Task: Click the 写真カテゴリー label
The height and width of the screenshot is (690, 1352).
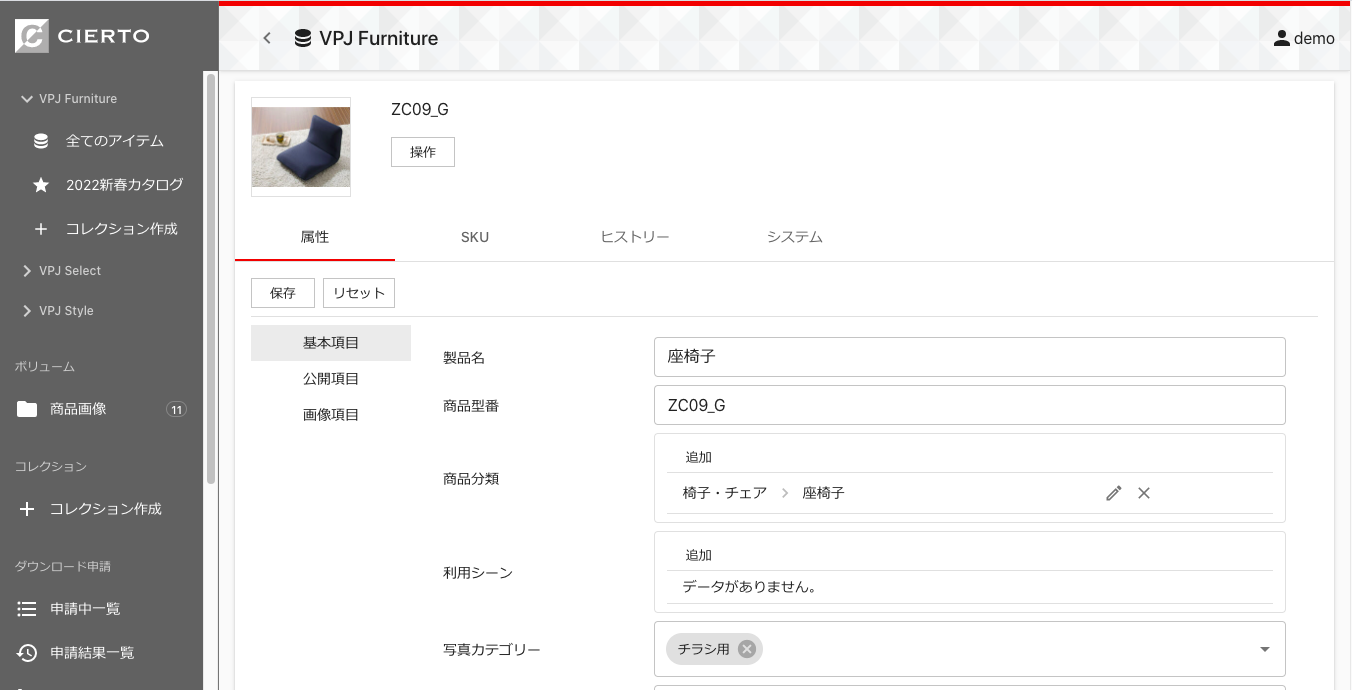Action: point(492,650)
